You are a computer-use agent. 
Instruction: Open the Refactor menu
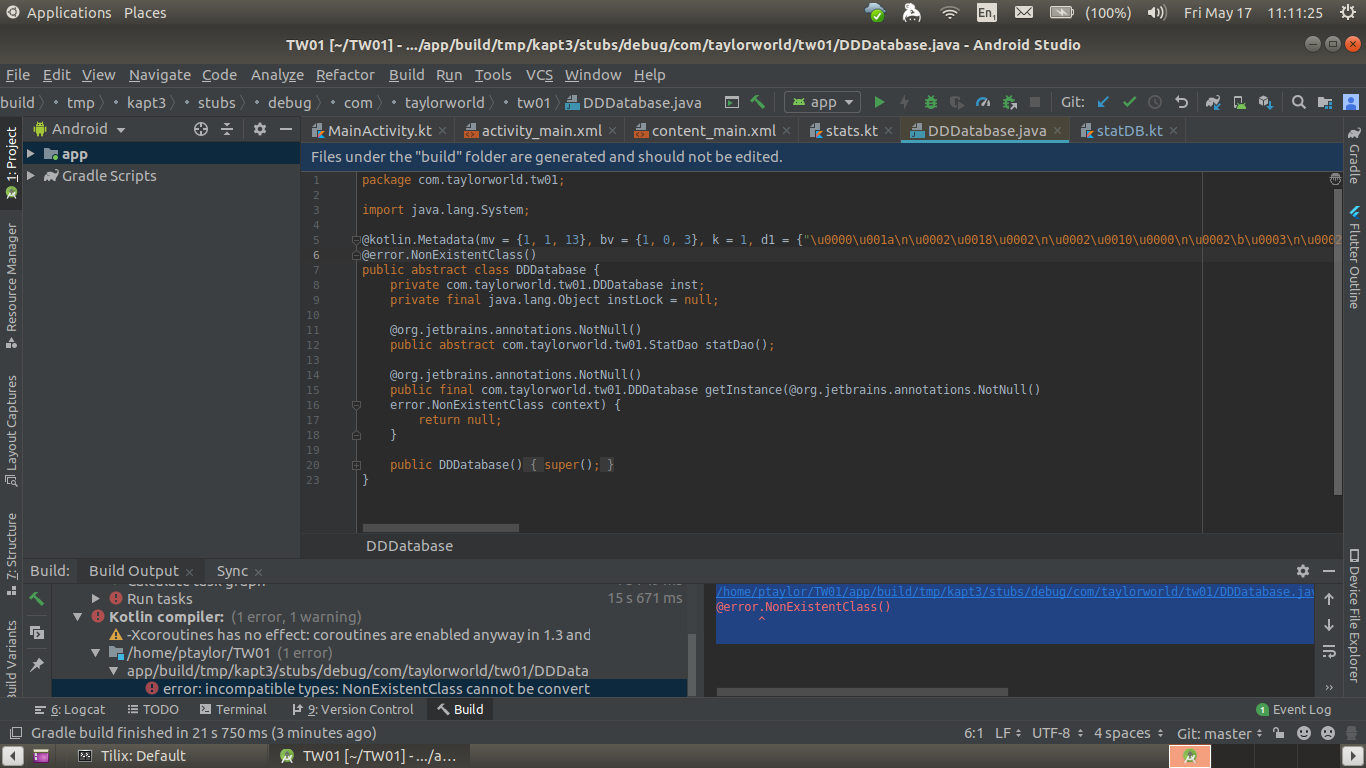coord(345,75)
